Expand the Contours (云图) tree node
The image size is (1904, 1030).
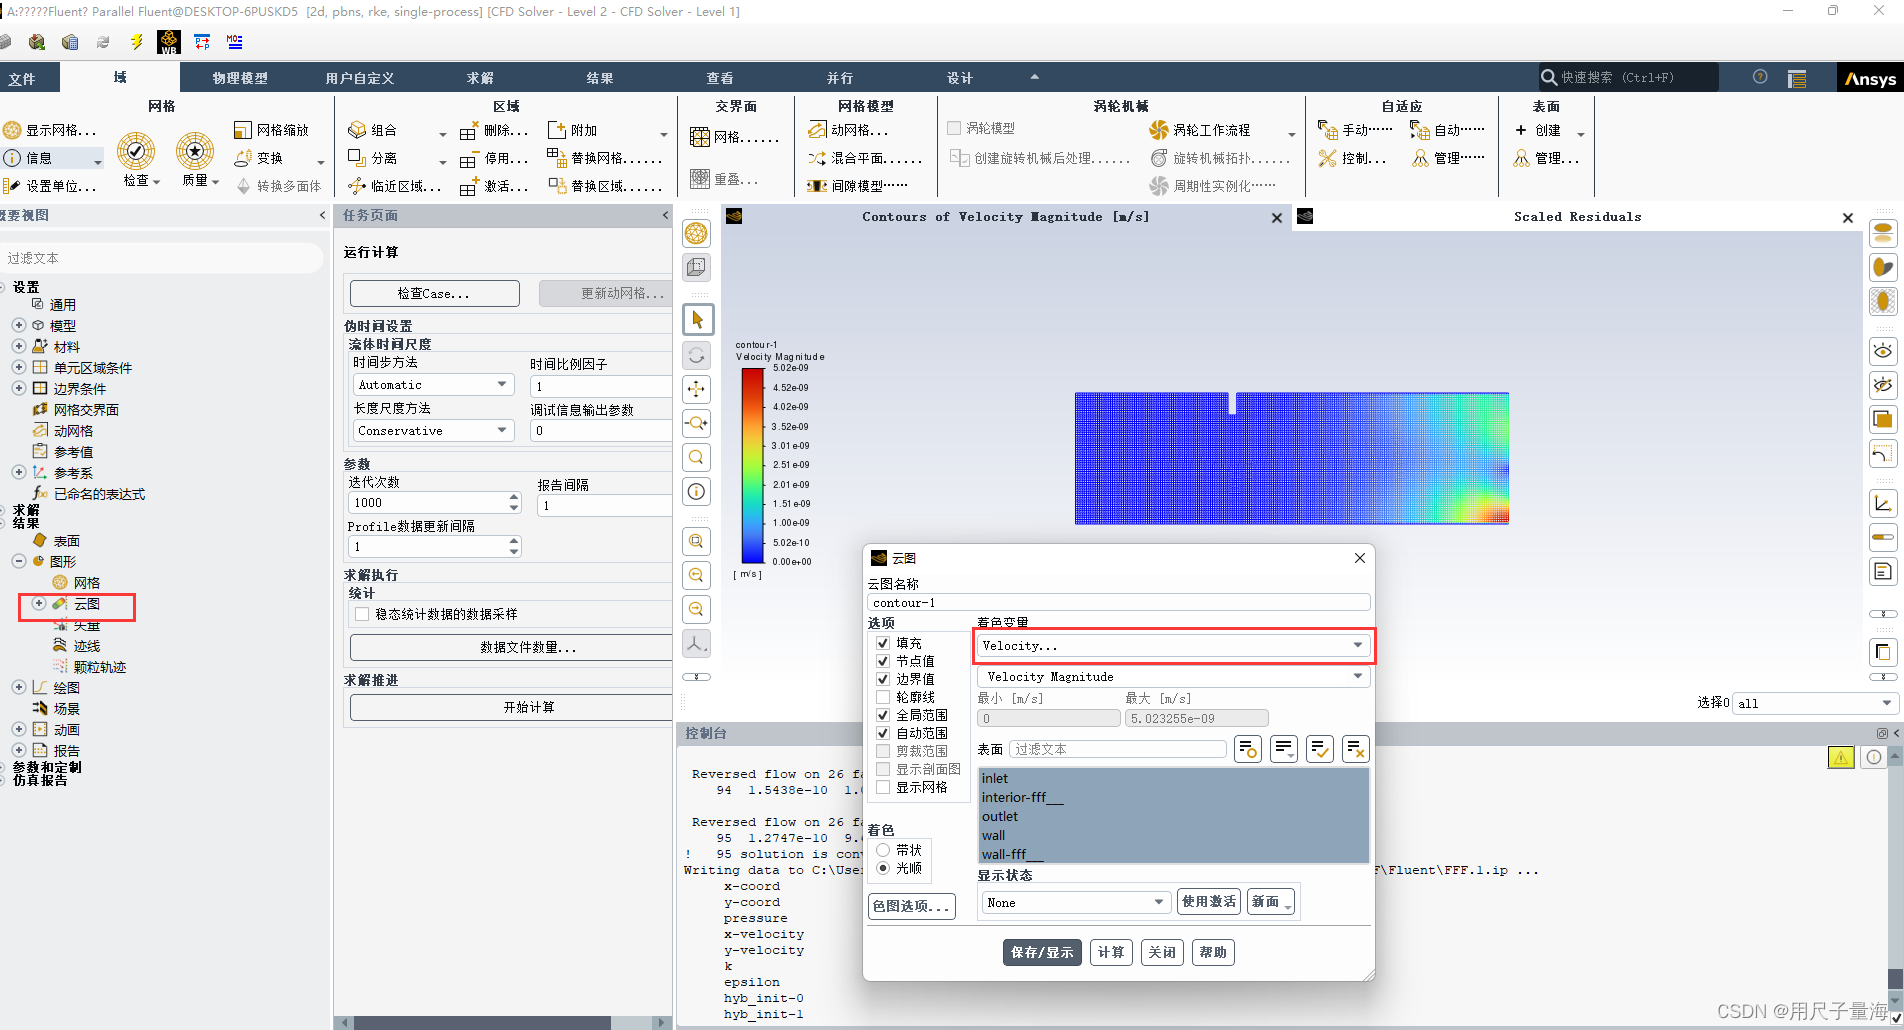click(x=39, y=603)
